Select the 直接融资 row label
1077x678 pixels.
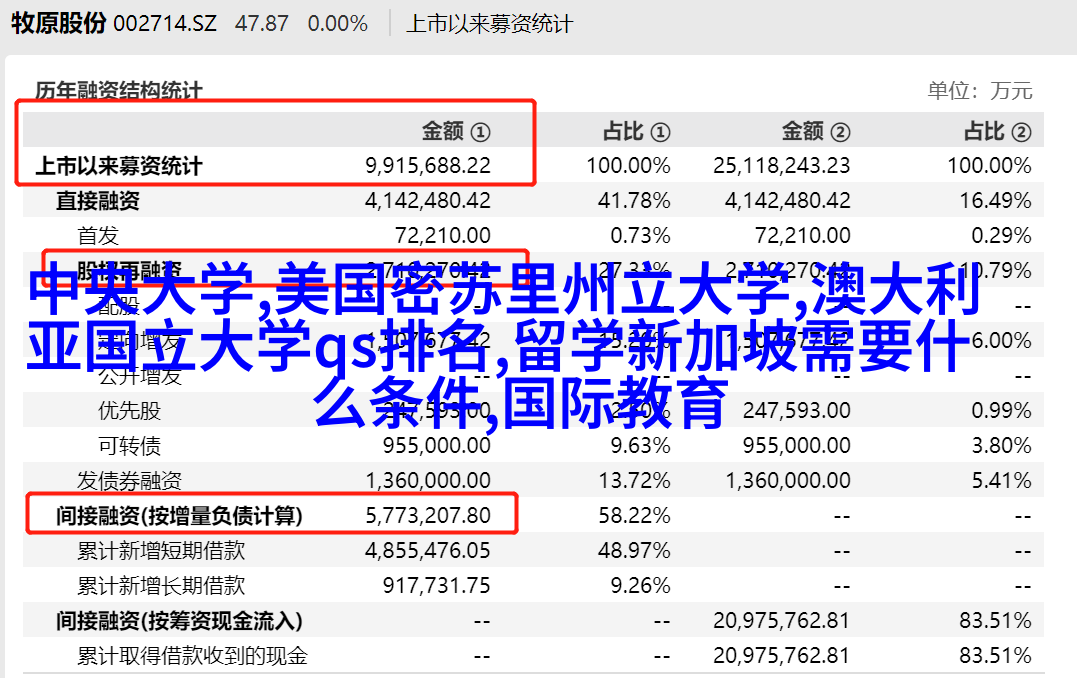tap(98, 201)
